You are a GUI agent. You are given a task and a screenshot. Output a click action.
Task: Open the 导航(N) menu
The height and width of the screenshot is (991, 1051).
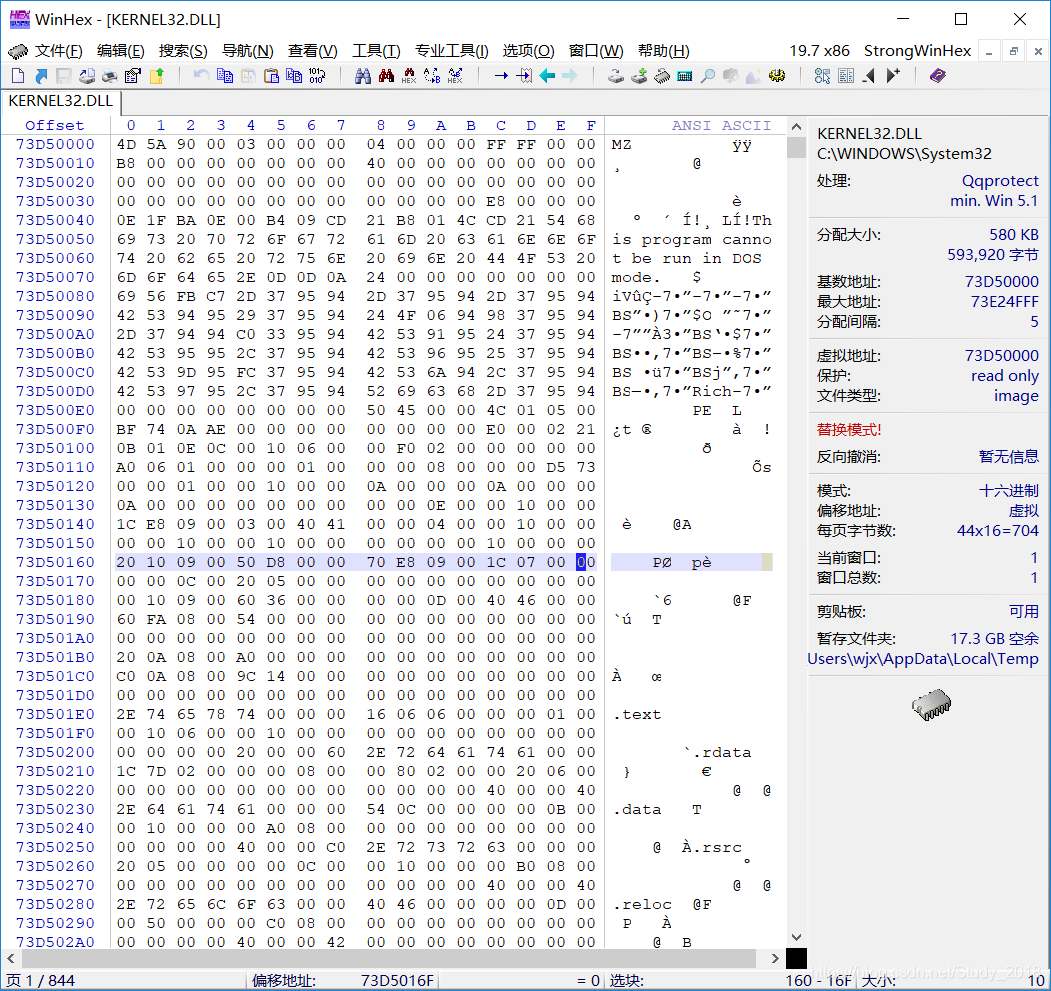247,51
